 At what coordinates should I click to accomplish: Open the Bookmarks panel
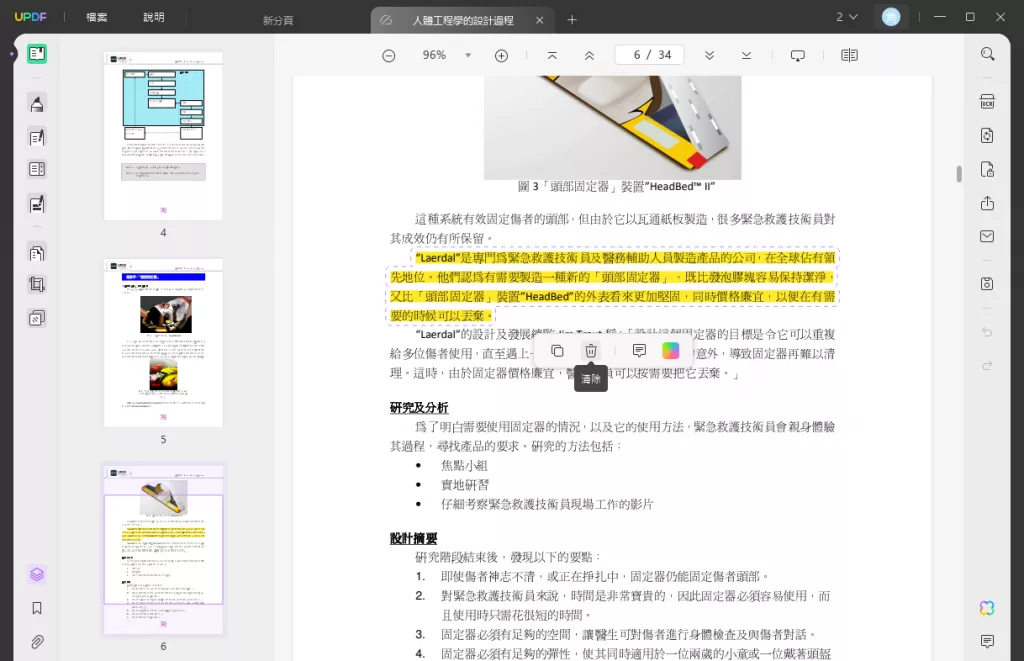point(37,608)
